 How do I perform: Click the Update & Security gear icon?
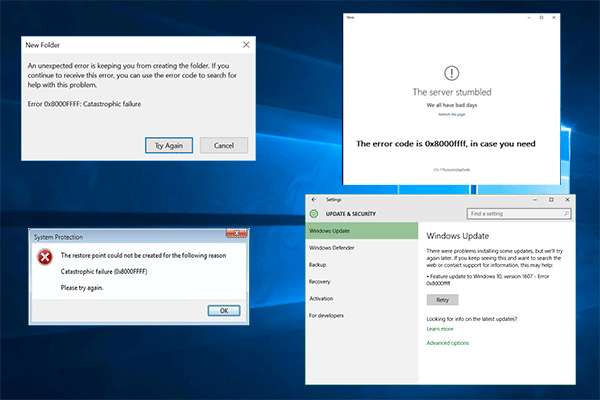(x=314, y=214)
